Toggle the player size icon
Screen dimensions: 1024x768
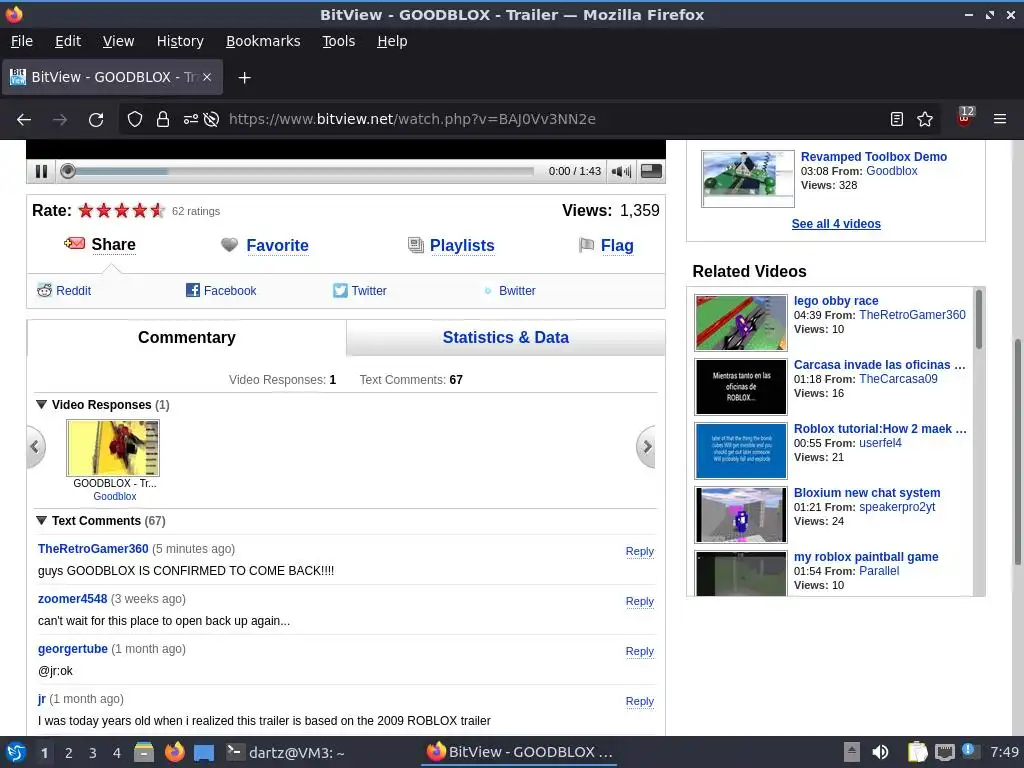click(x=651, y=171)
